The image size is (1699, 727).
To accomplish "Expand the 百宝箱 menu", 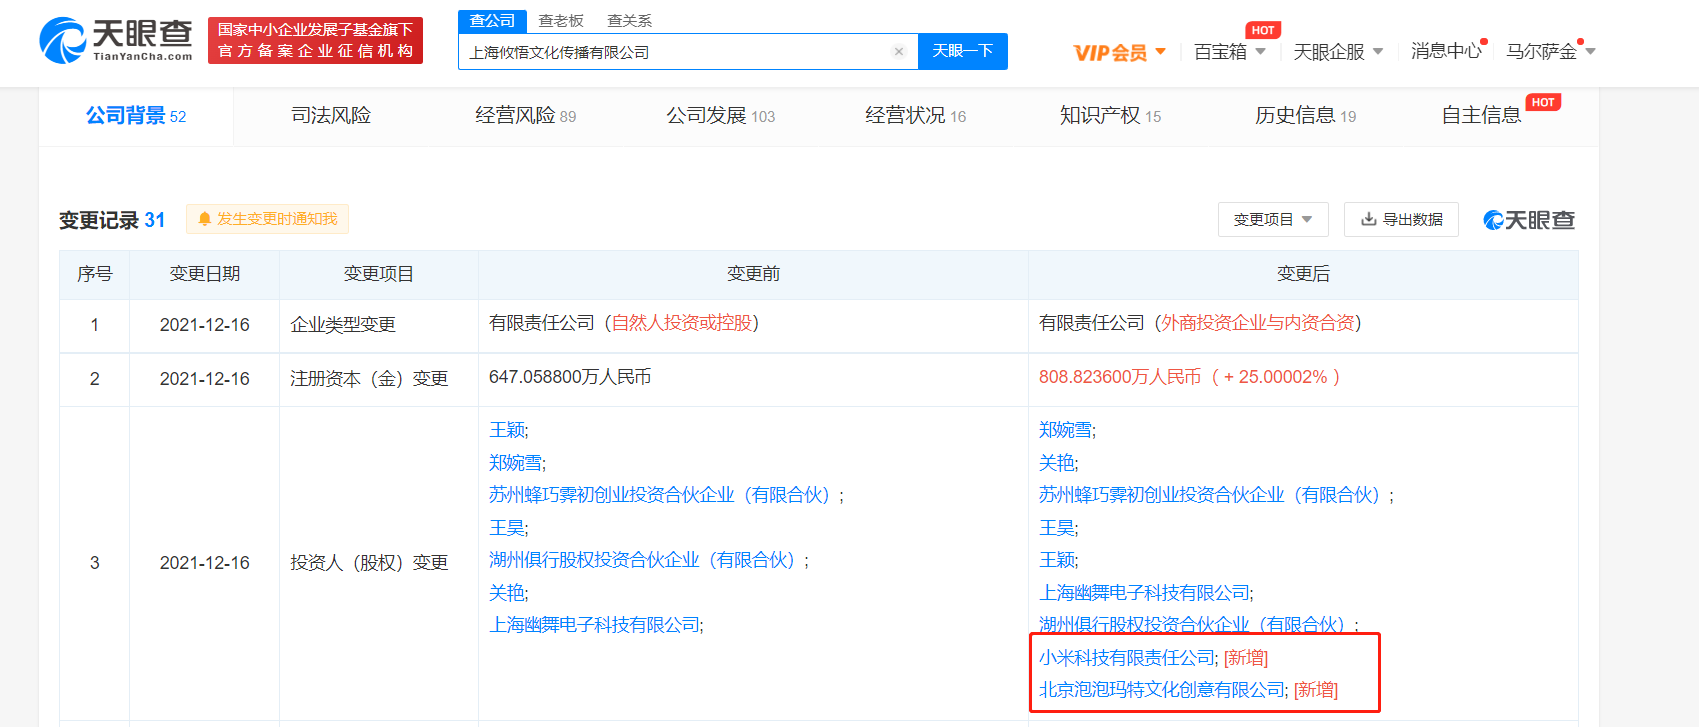I will pos(1230,52).
